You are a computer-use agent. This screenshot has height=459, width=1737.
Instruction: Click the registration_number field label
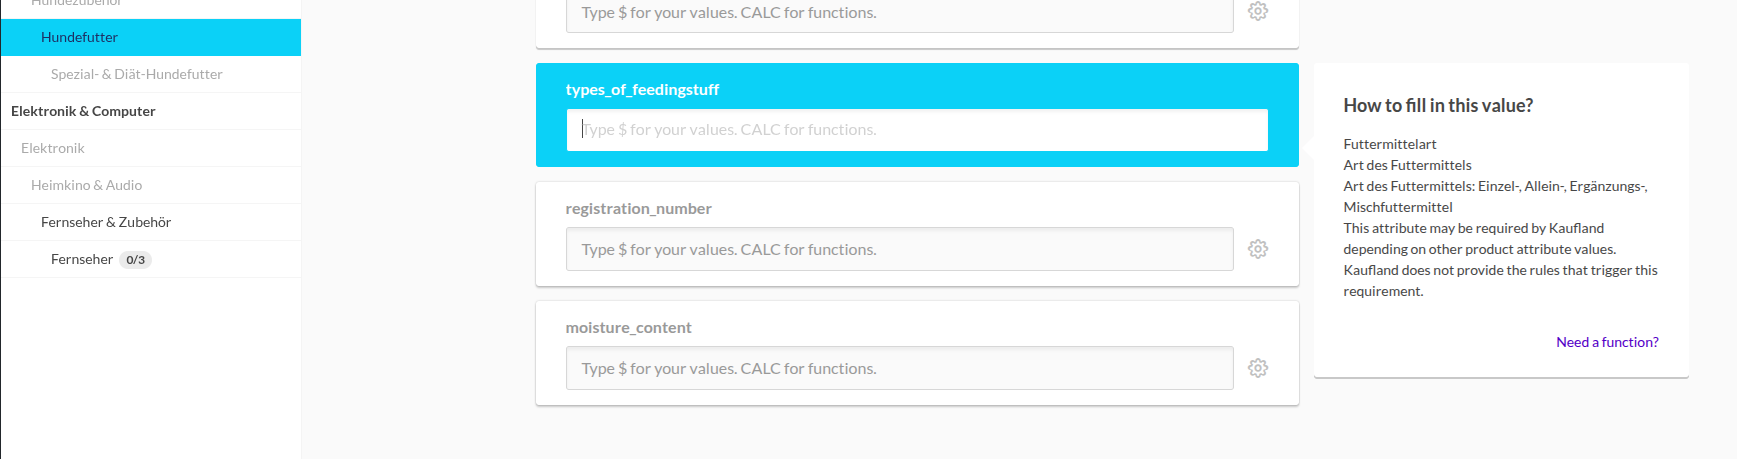point(638,209)
